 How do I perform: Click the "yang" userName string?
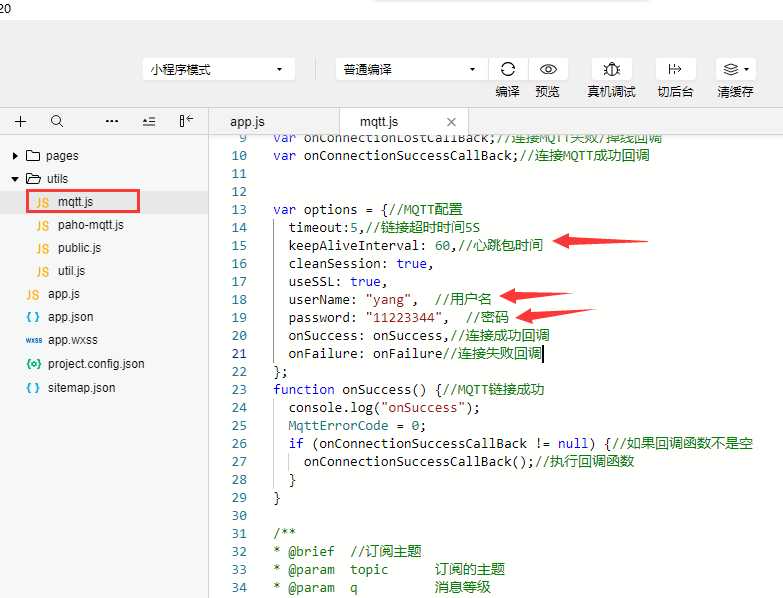(x=388, y=299)
